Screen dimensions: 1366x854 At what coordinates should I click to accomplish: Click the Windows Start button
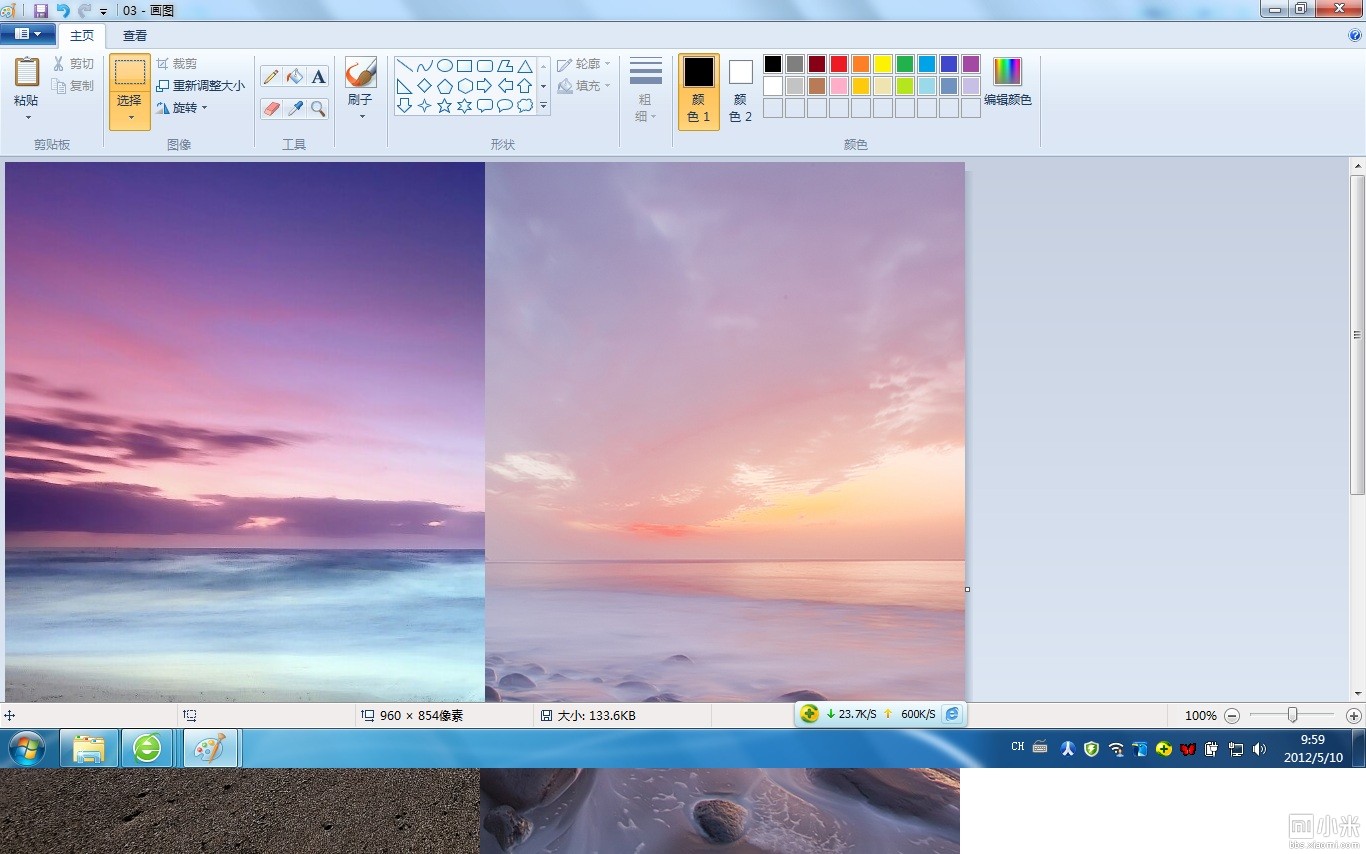coord(26,748)
